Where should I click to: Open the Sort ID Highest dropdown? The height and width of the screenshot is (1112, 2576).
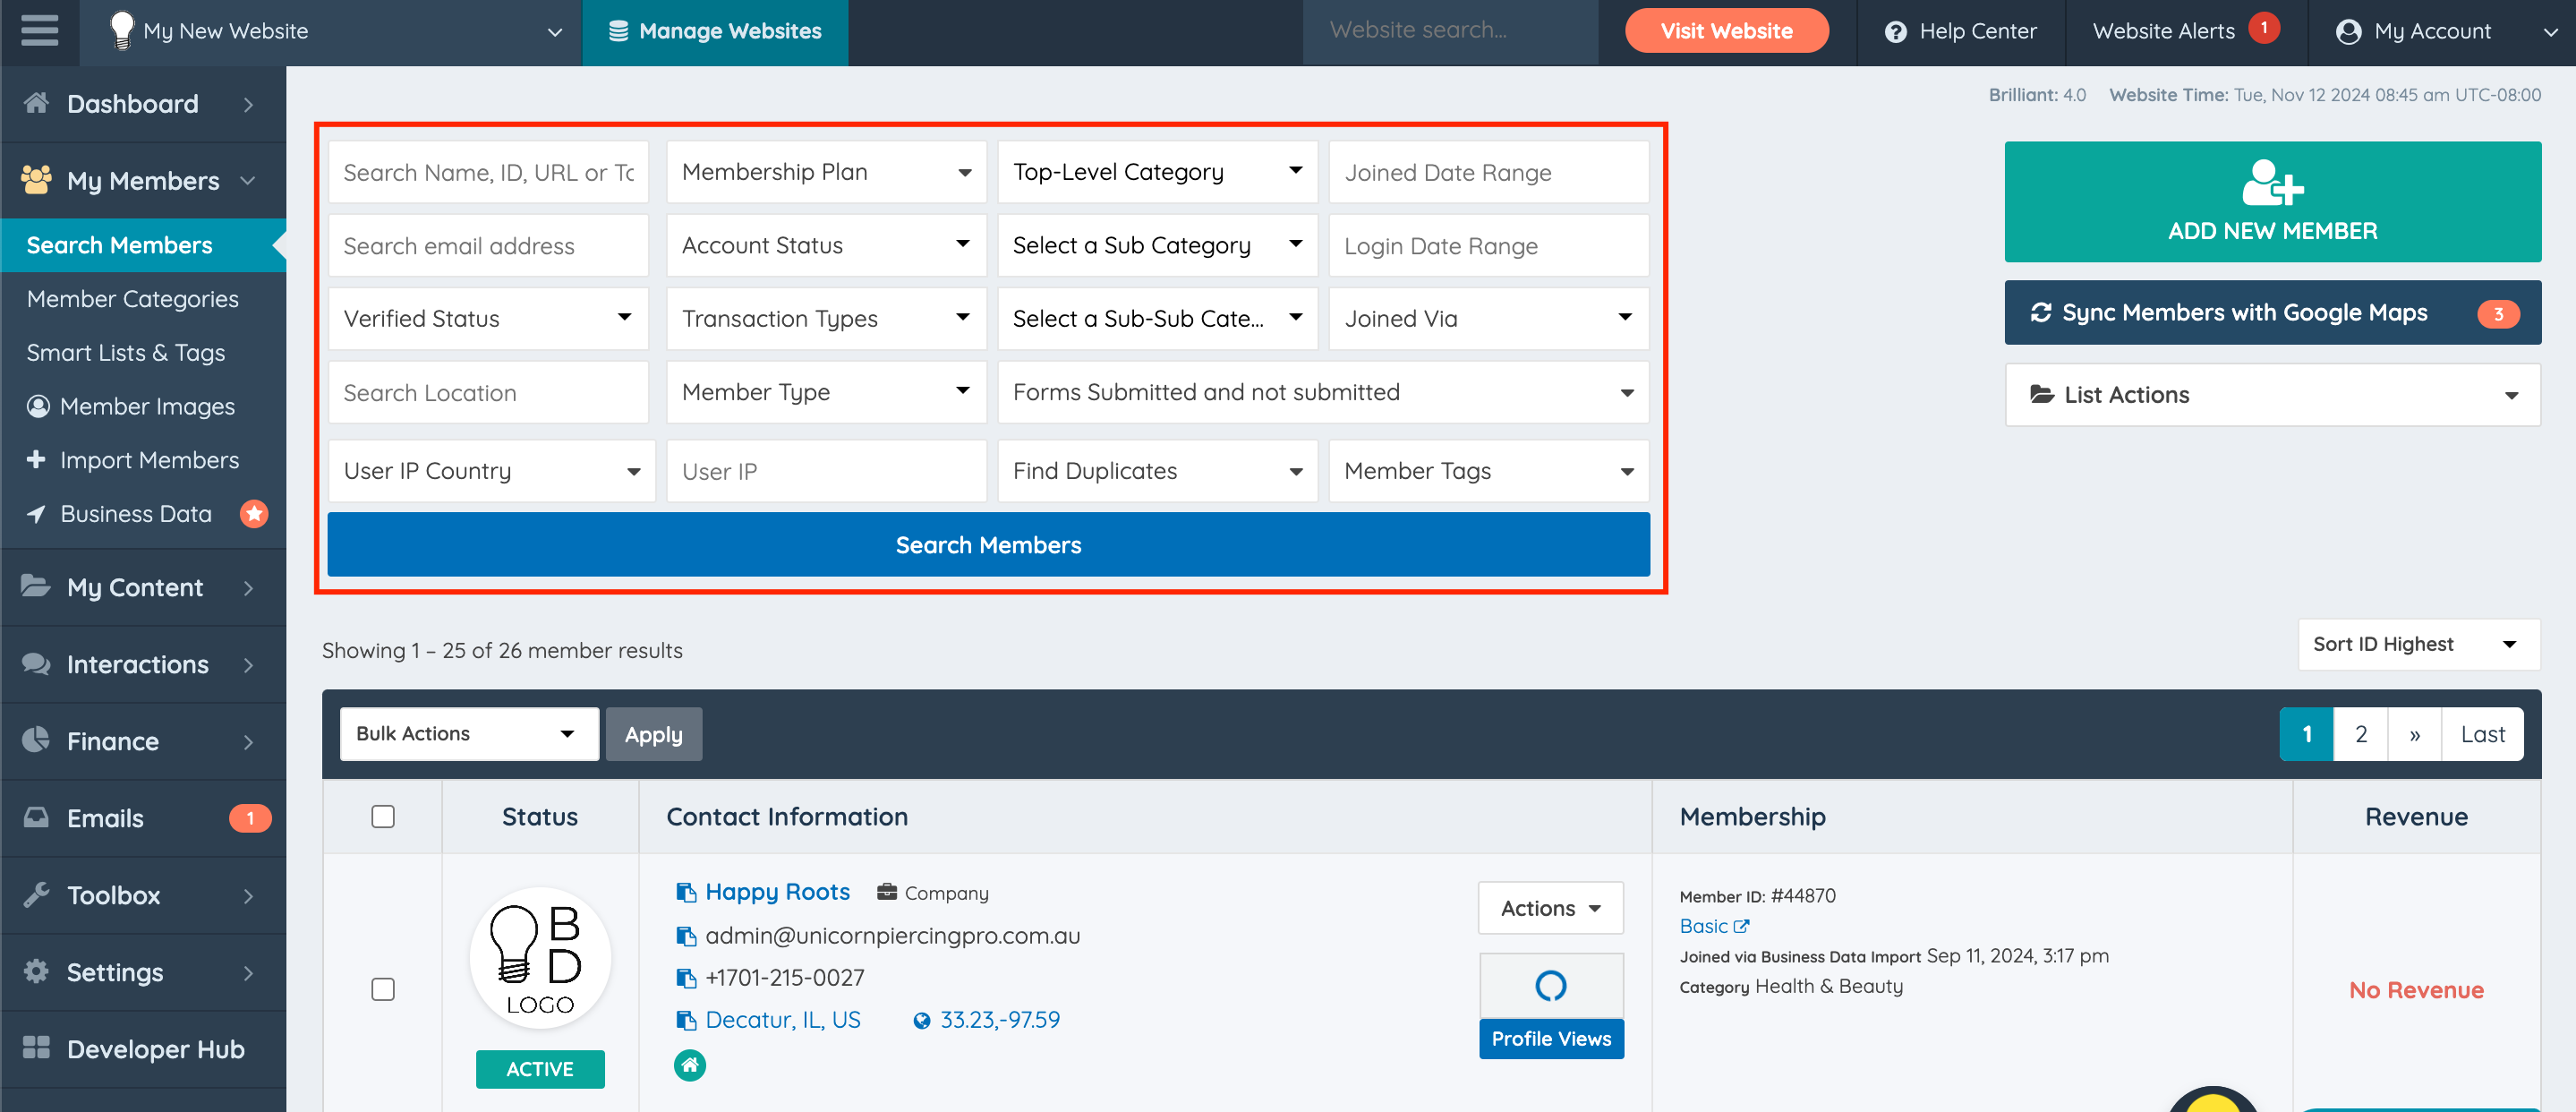pyautogui.click(x=2417, y=644)
